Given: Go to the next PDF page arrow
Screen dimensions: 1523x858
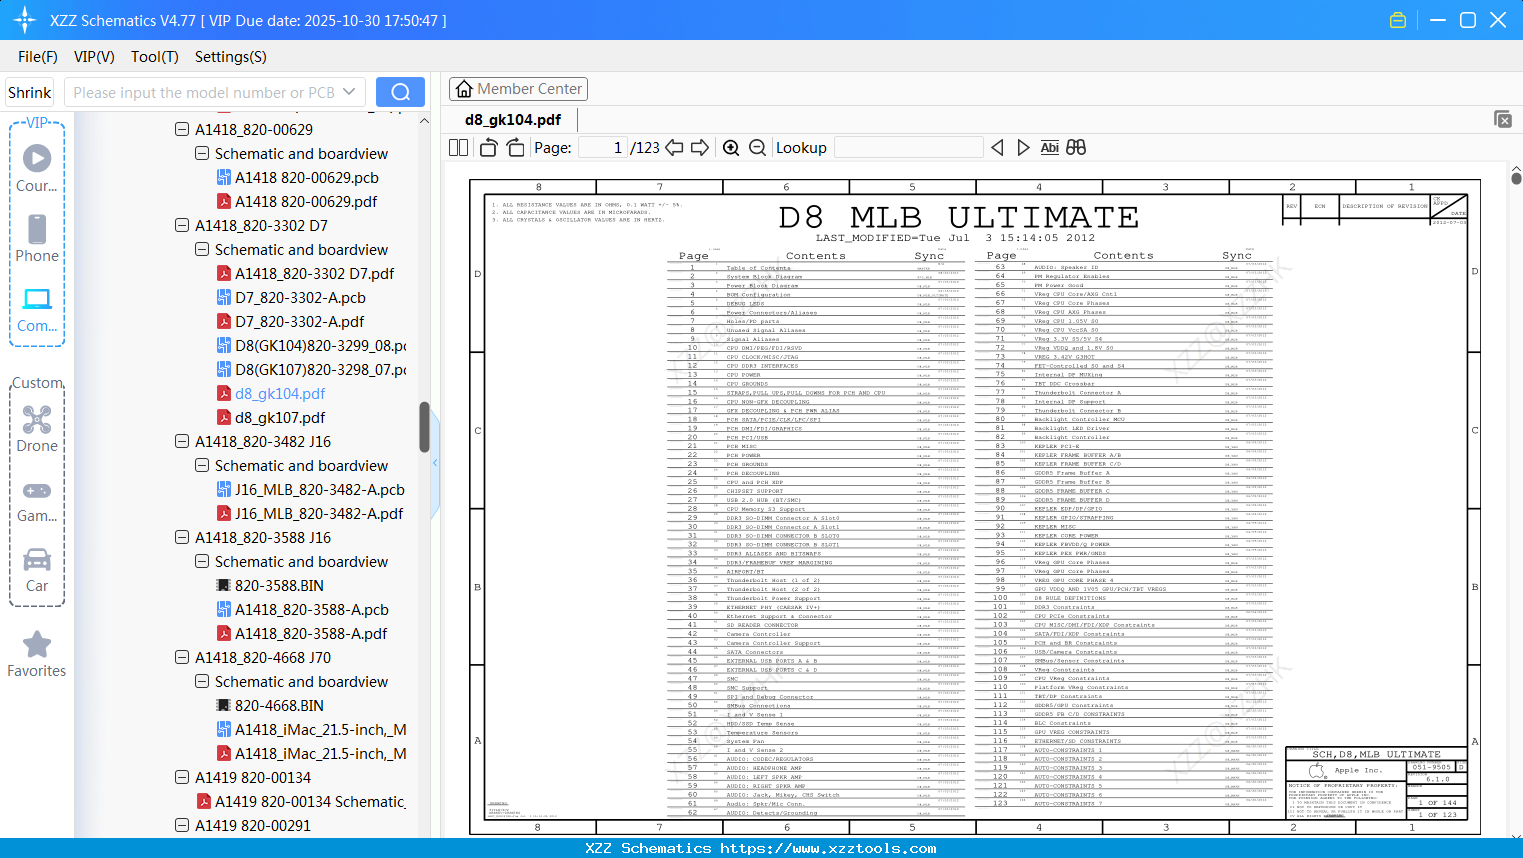Looking at the screenshot, I should 700,148.
